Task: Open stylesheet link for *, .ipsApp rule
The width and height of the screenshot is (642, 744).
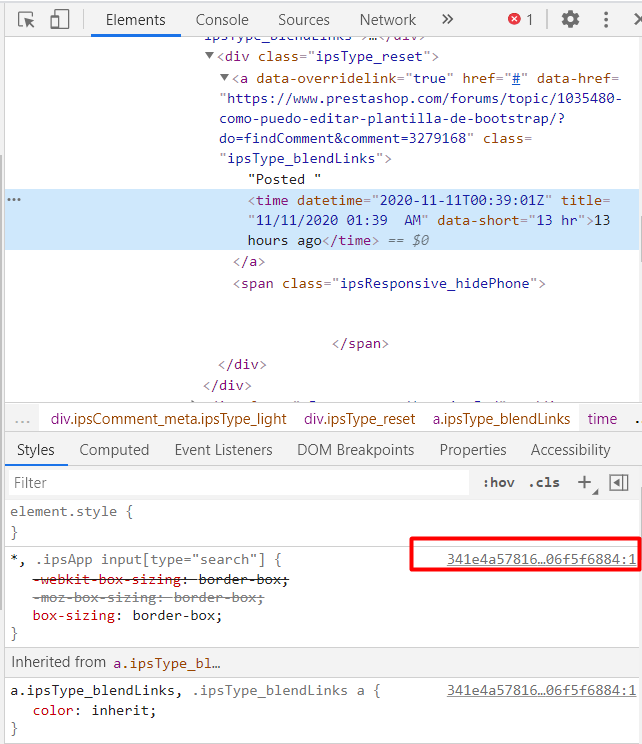Action: coord(541,559)
